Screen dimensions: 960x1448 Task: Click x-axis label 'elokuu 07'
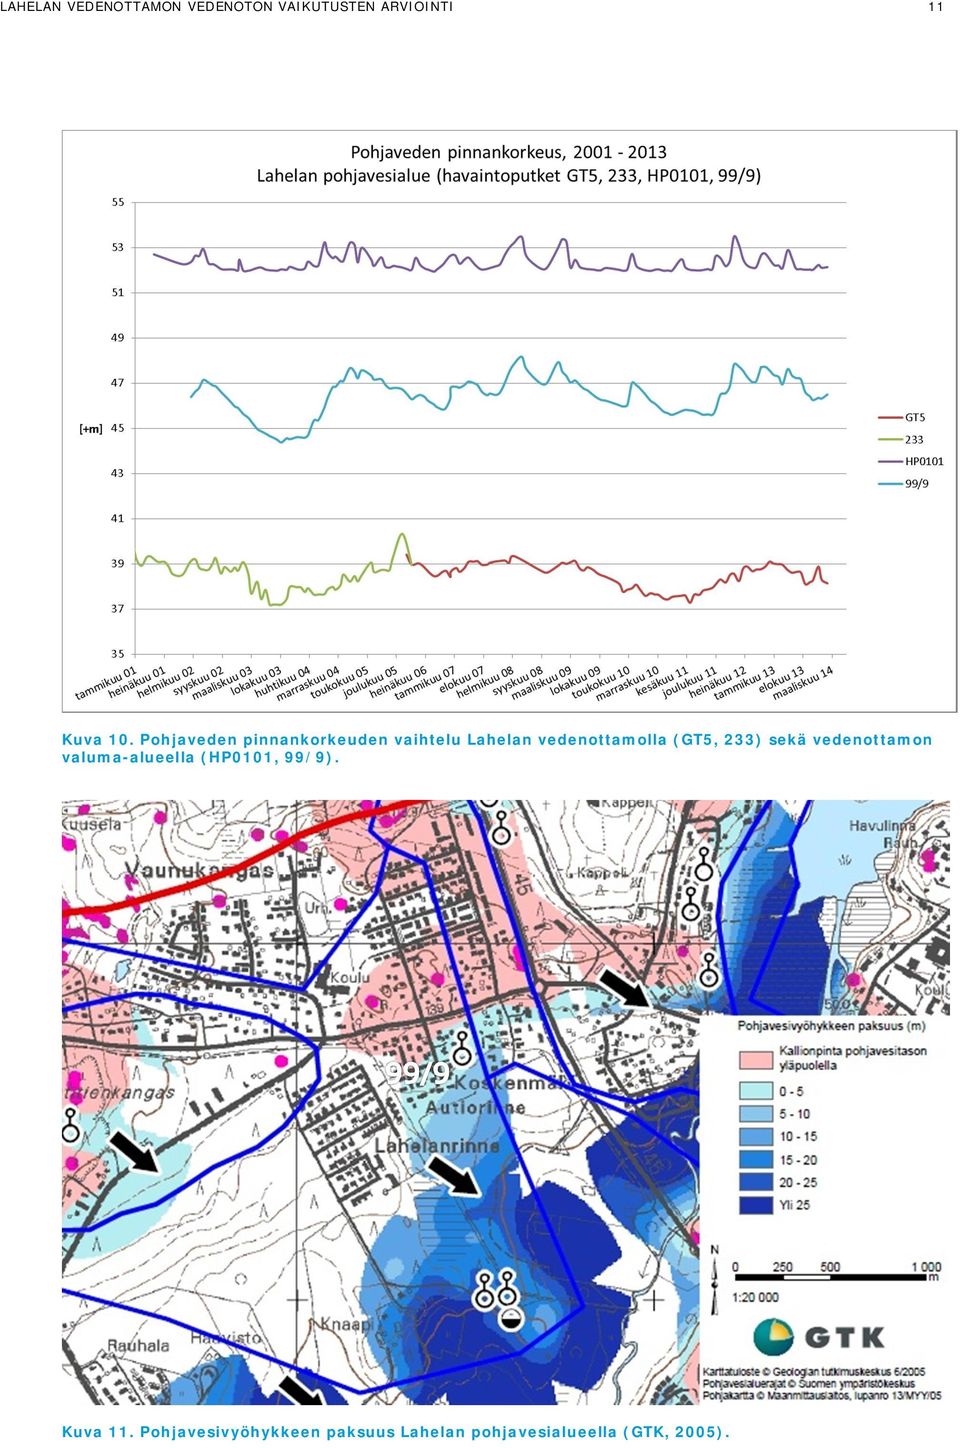click(x=461, y=681)
